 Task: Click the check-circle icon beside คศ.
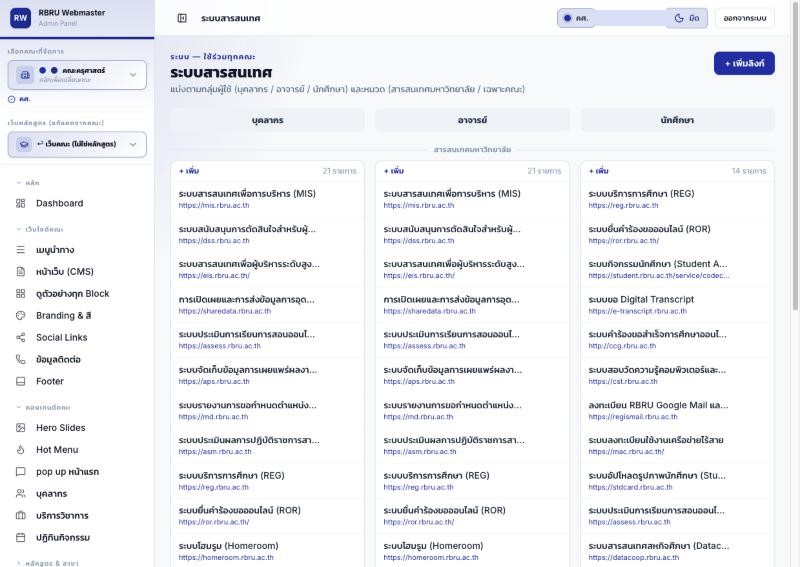click(x=12, y=100)
